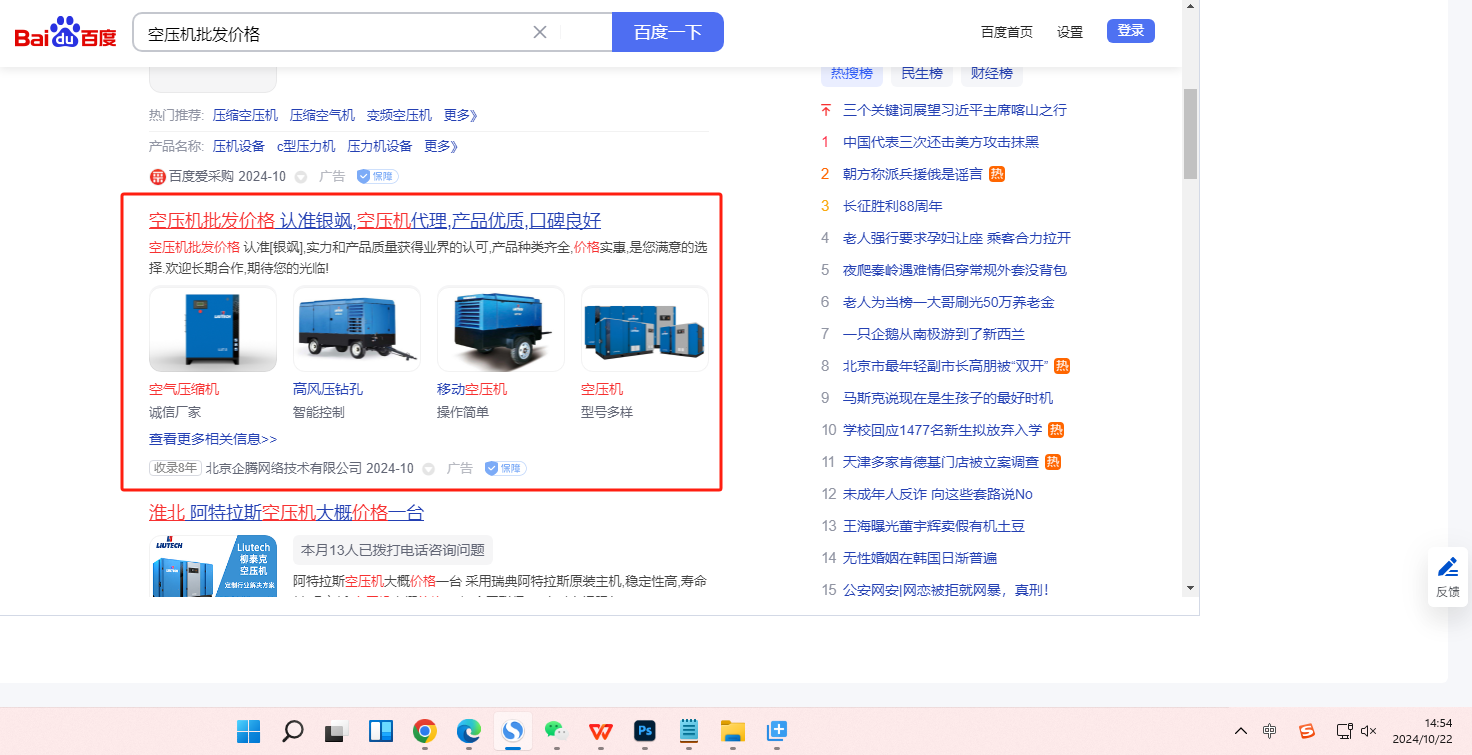The height and width of the screenshot is (755, 1472).
Task: Go to 百度首页
Action: click(x=1007, y=32)
